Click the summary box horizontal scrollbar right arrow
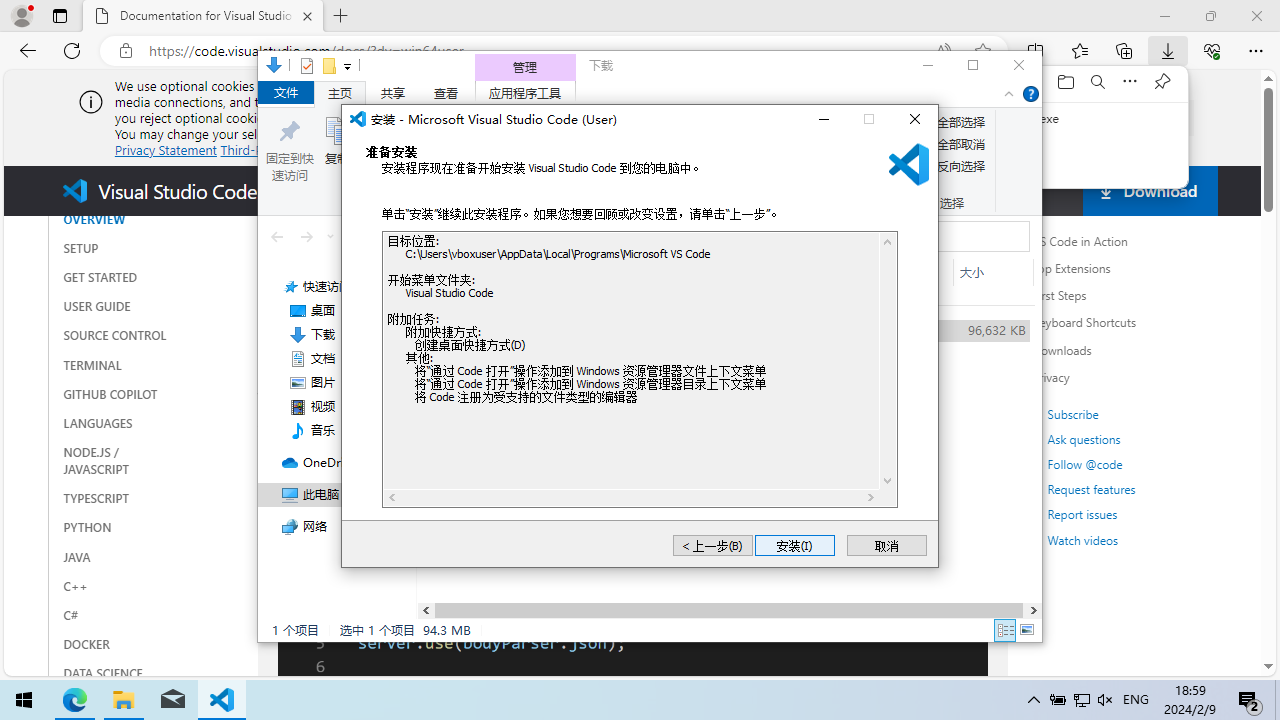Screen dimensions: 1280x720 click(871, 497)
